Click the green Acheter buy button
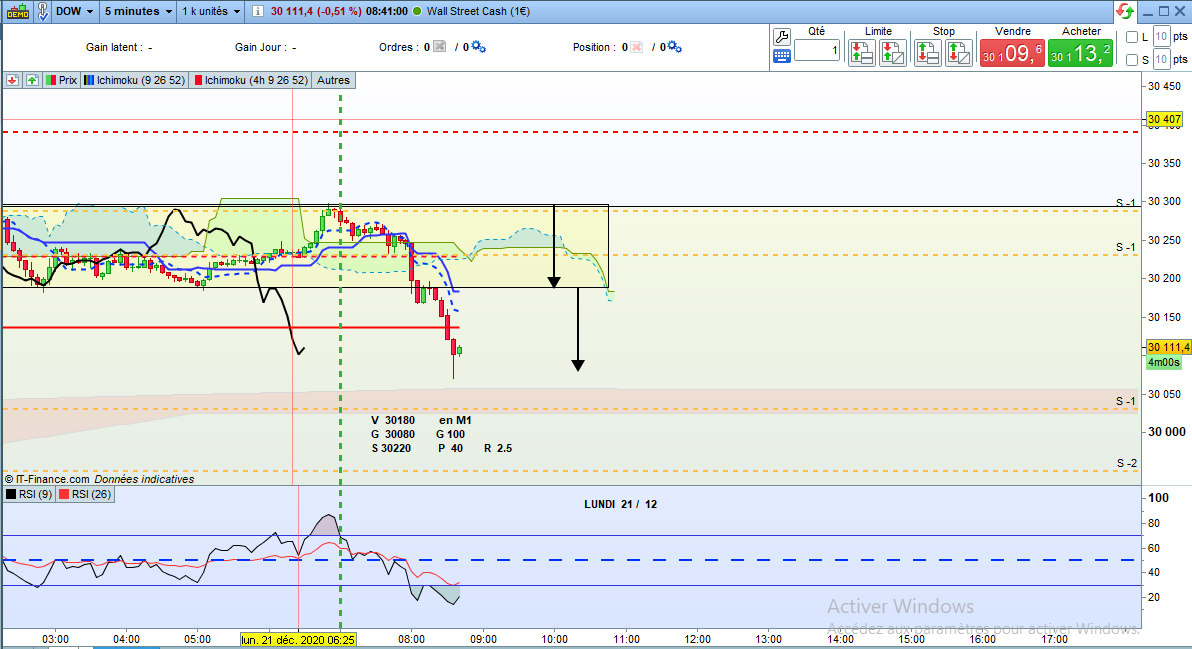The image size is (1192, 649). pos(1080,53)
